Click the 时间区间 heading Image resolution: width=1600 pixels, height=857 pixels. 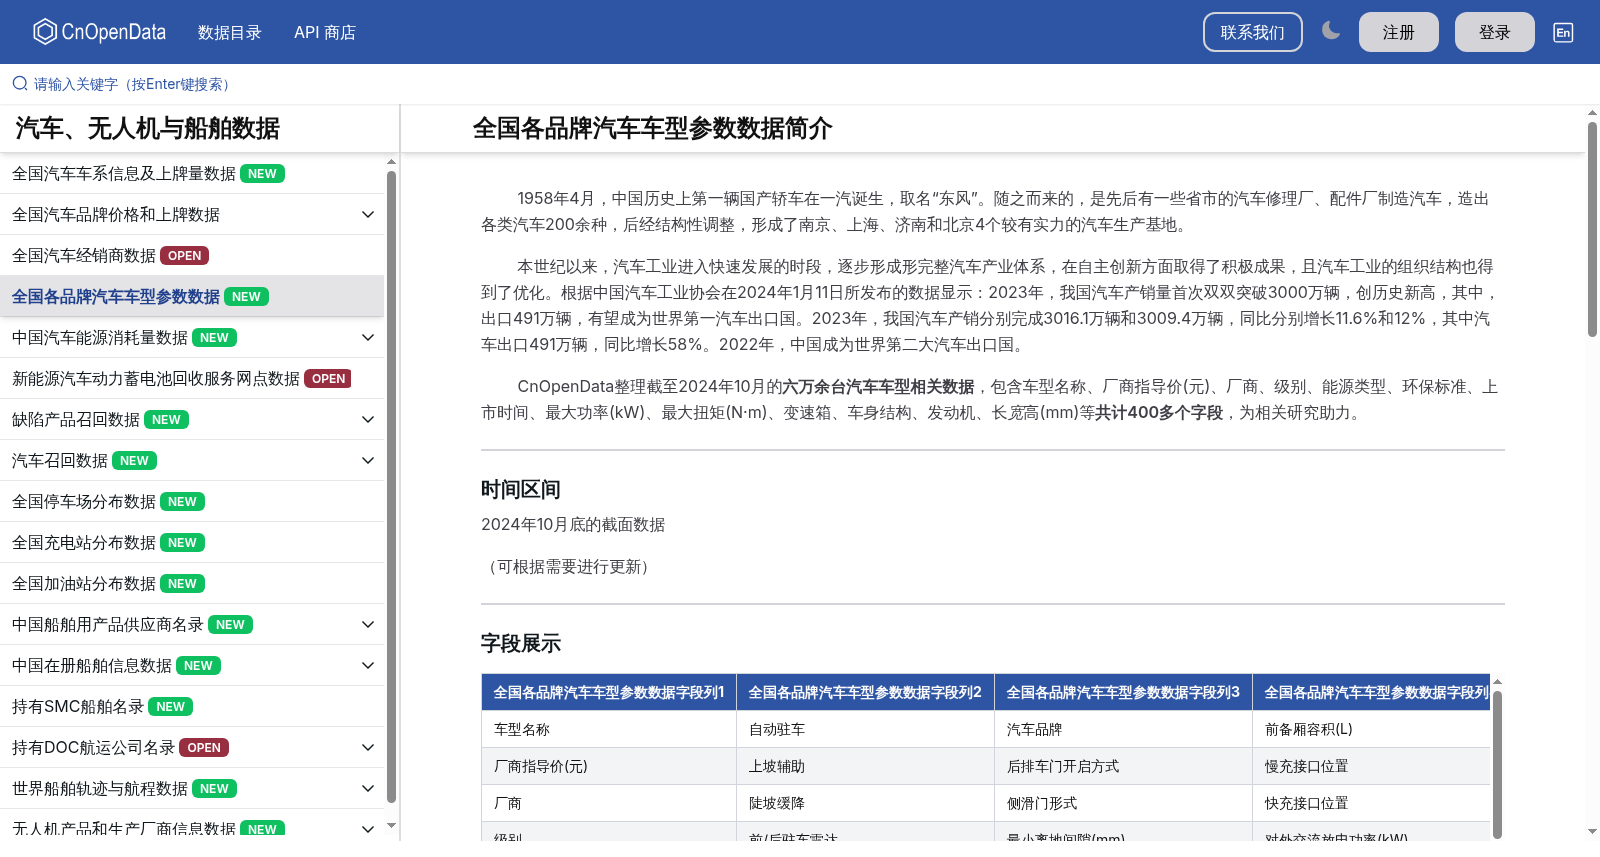click(x=520, y=489)
